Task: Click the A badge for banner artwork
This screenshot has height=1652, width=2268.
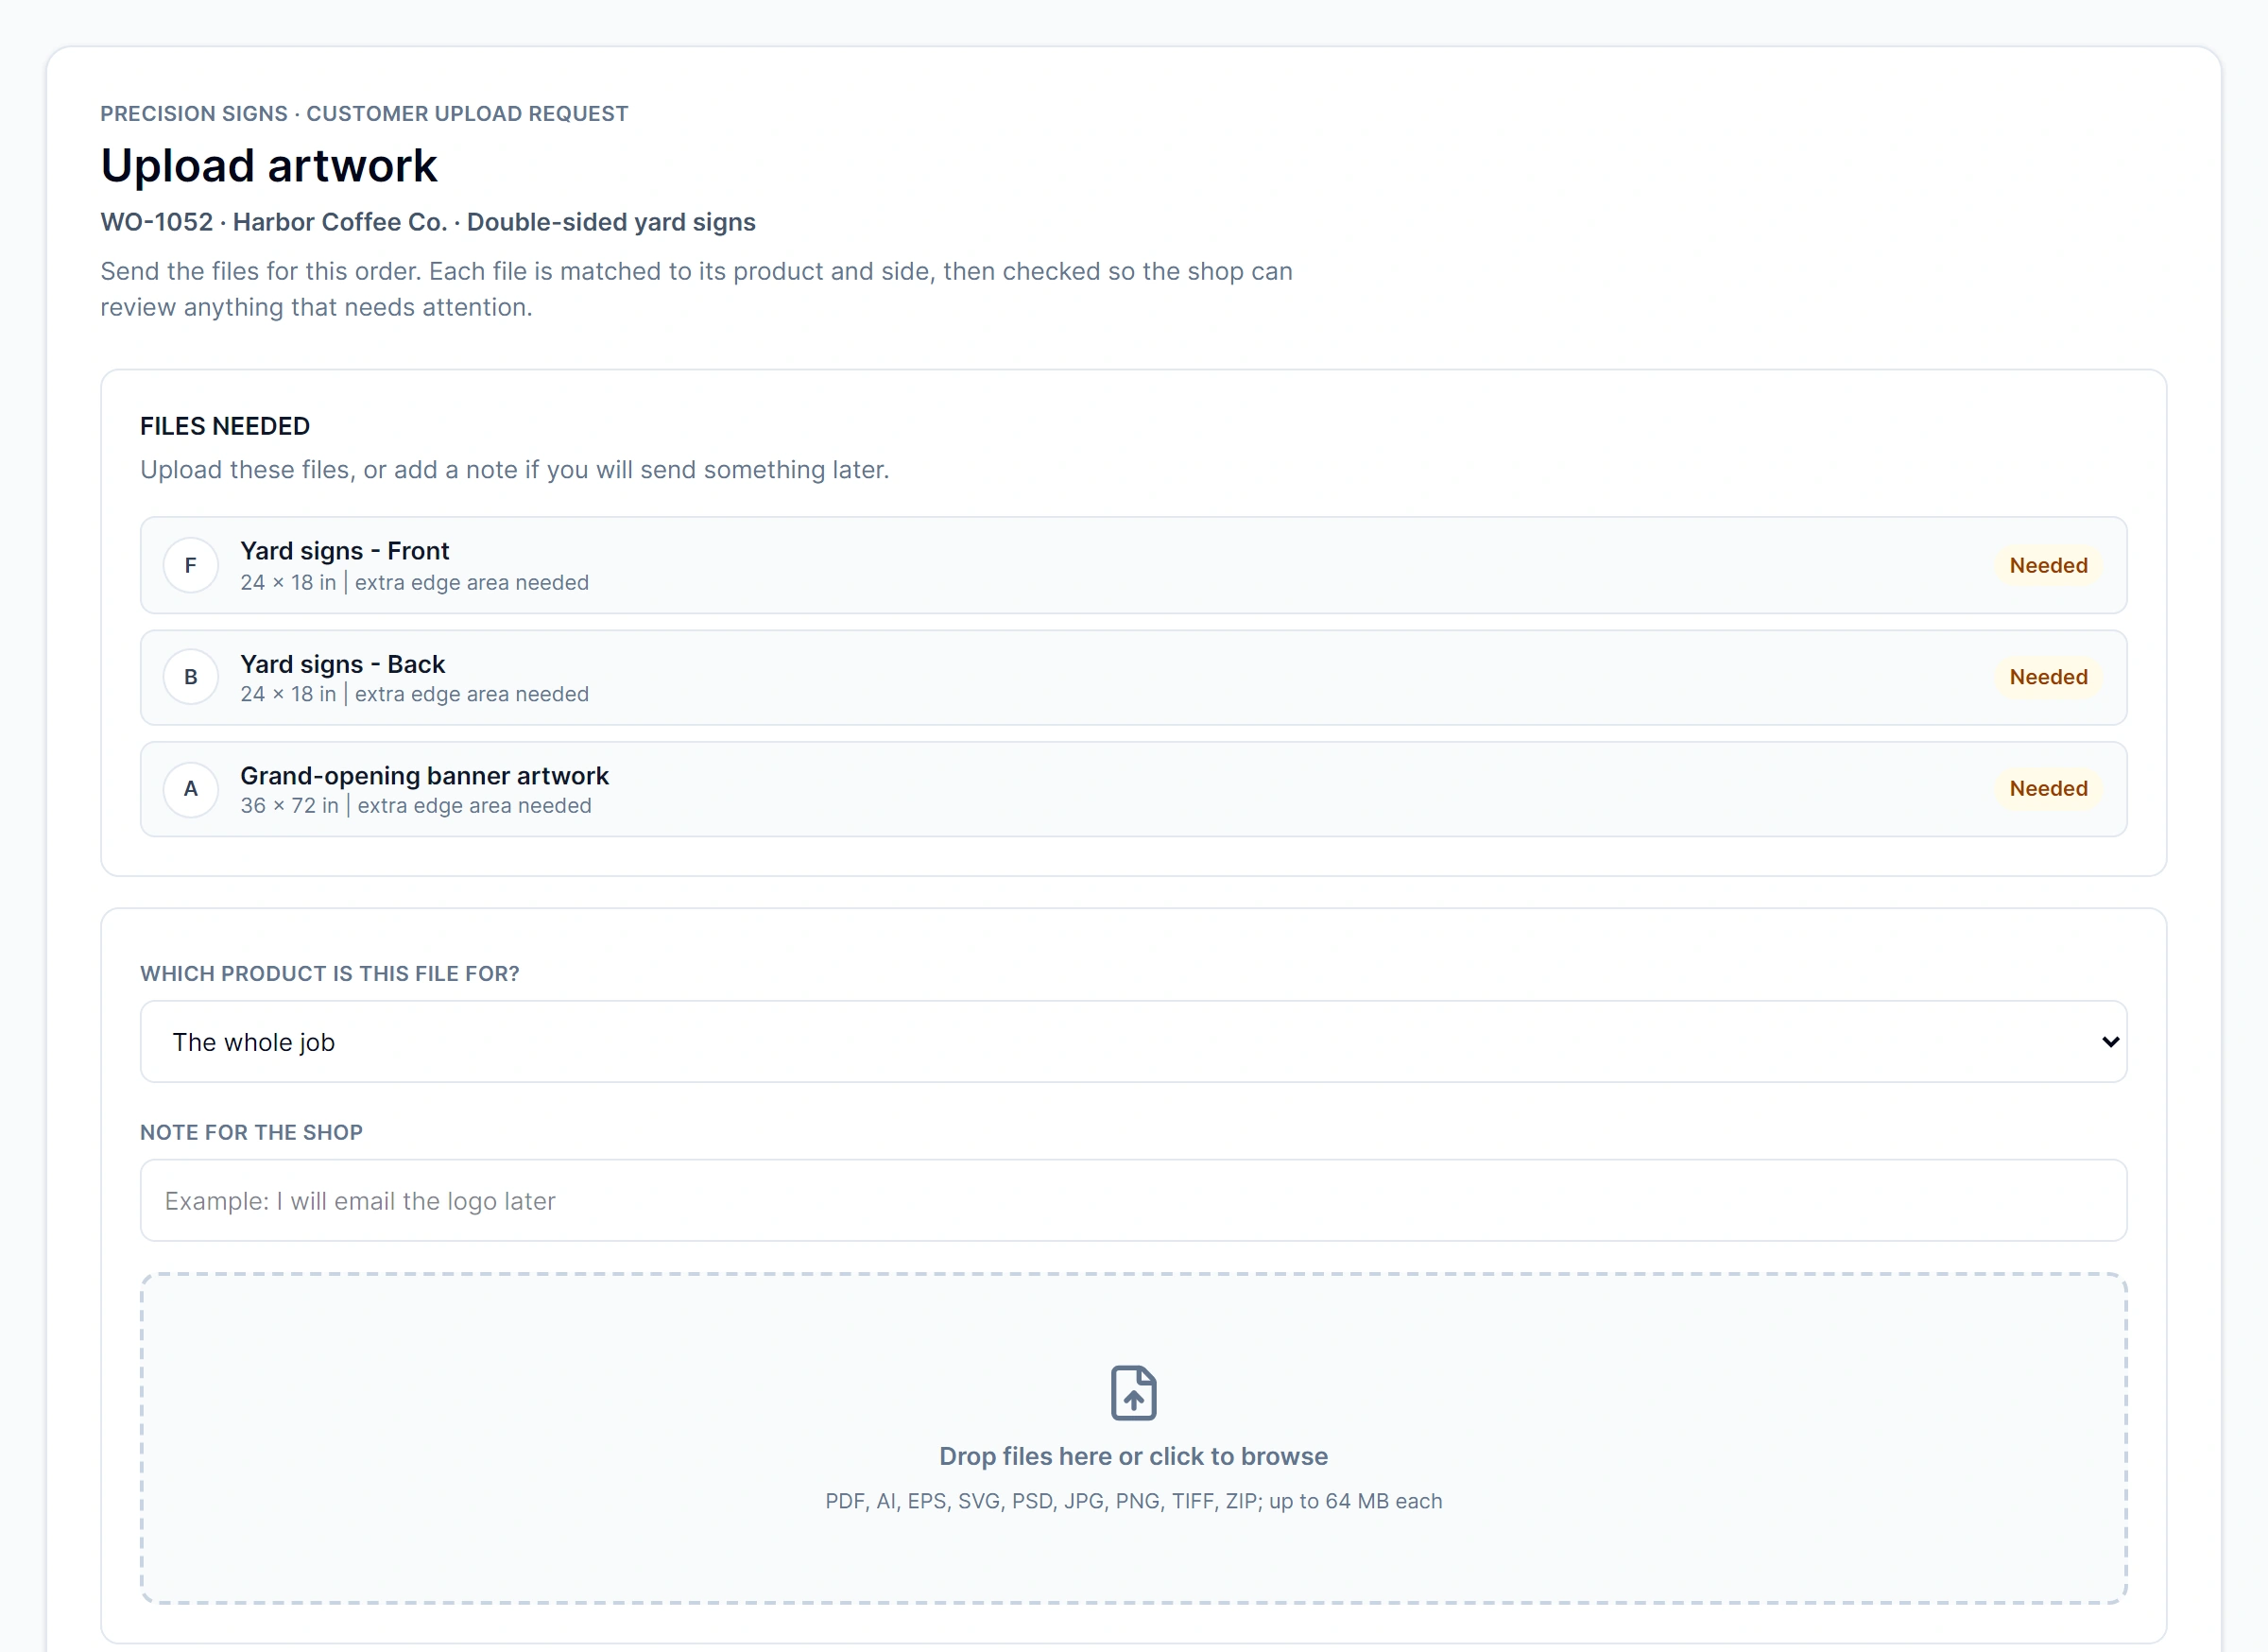Action: pyautogui.click(x=190, y=789)
